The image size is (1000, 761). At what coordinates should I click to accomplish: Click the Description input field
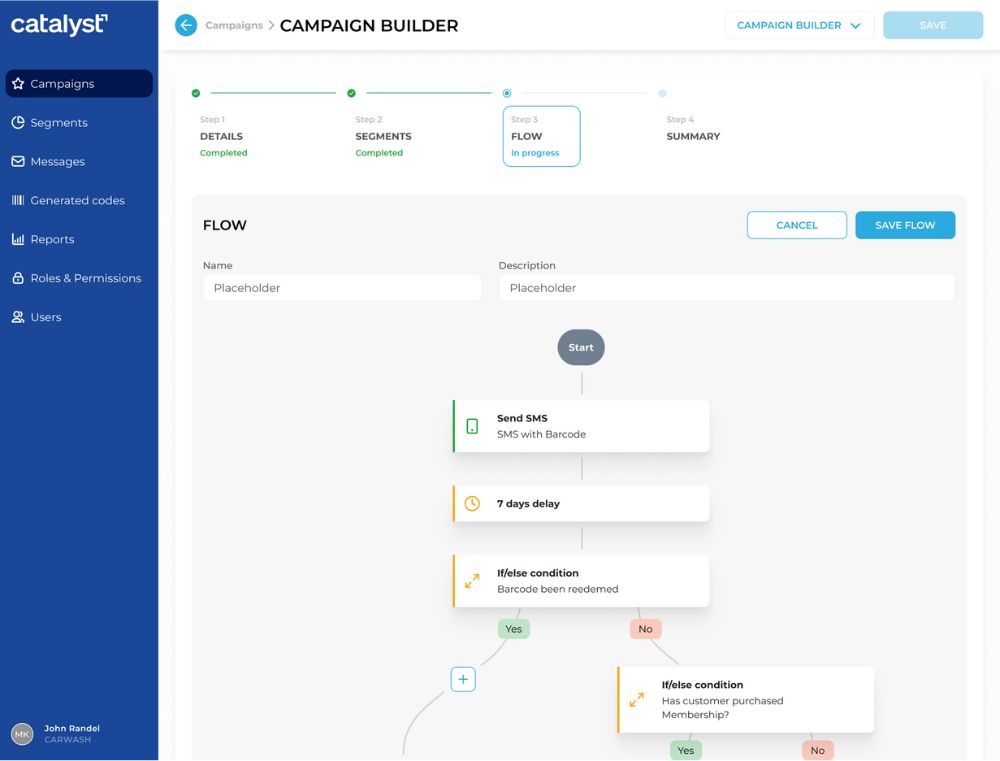726,288
